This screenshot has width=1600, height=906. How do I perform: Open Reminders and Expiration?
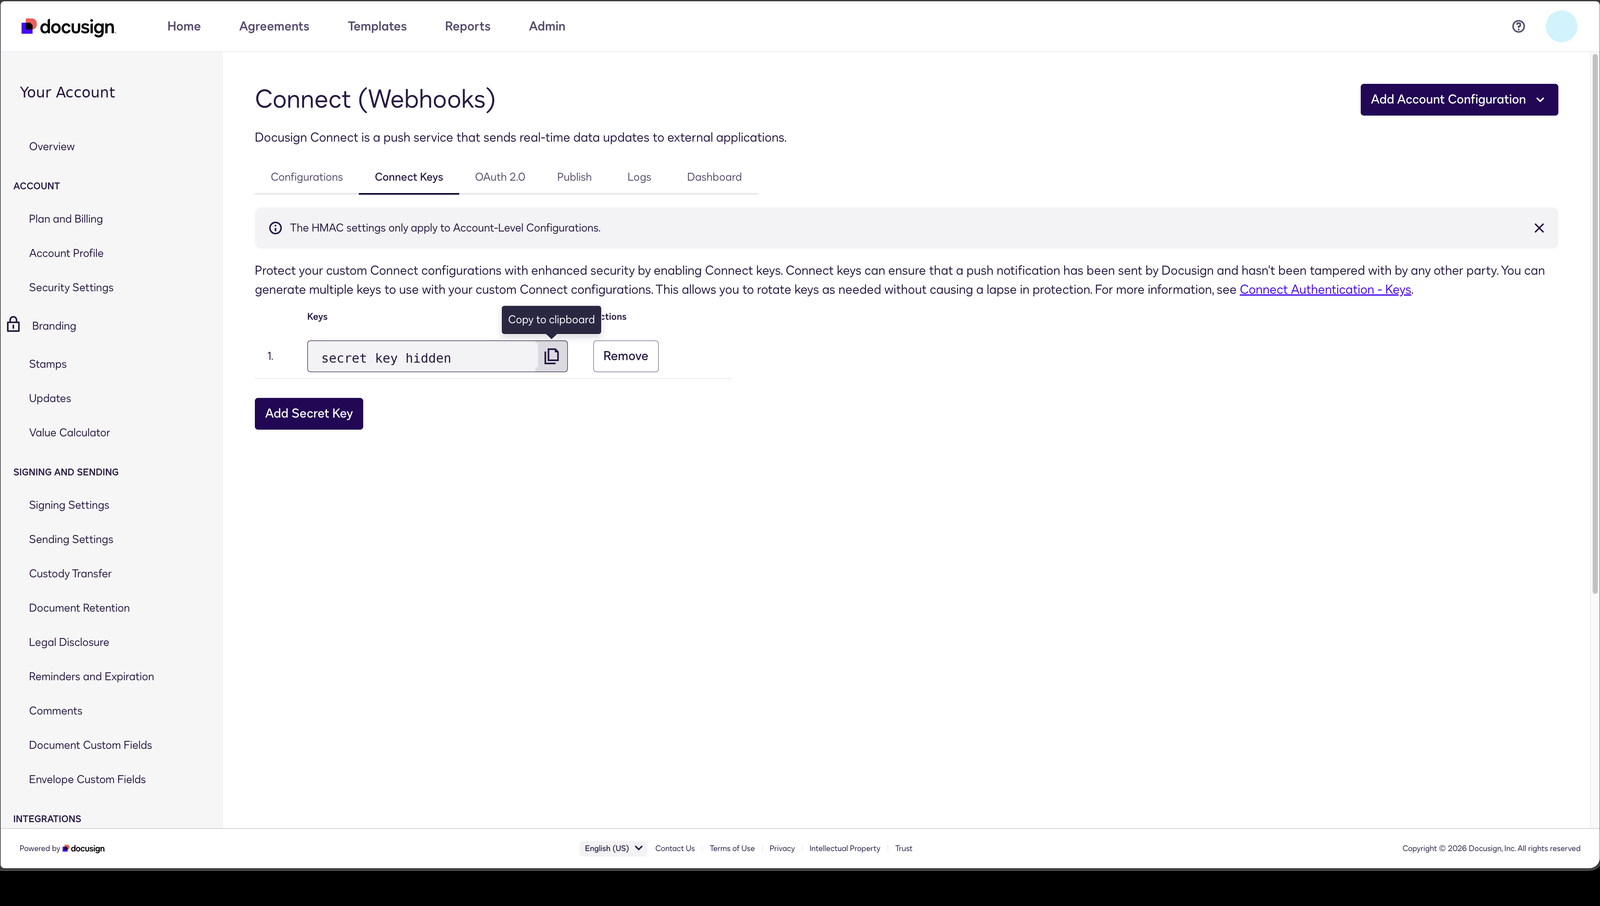pos(91,677)
